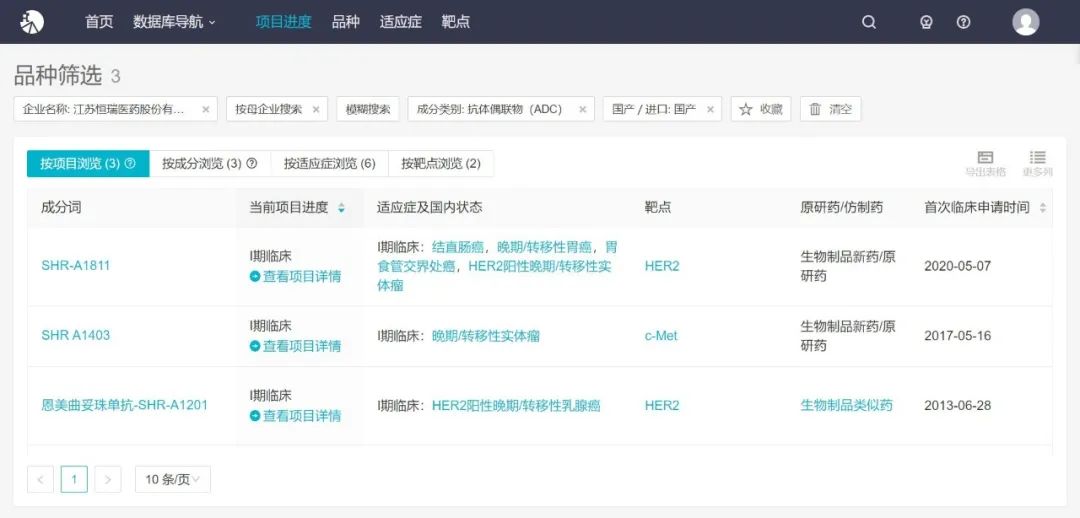Click help icon beside 按成分浏览

pyautogui.click(x=251, y=164)
